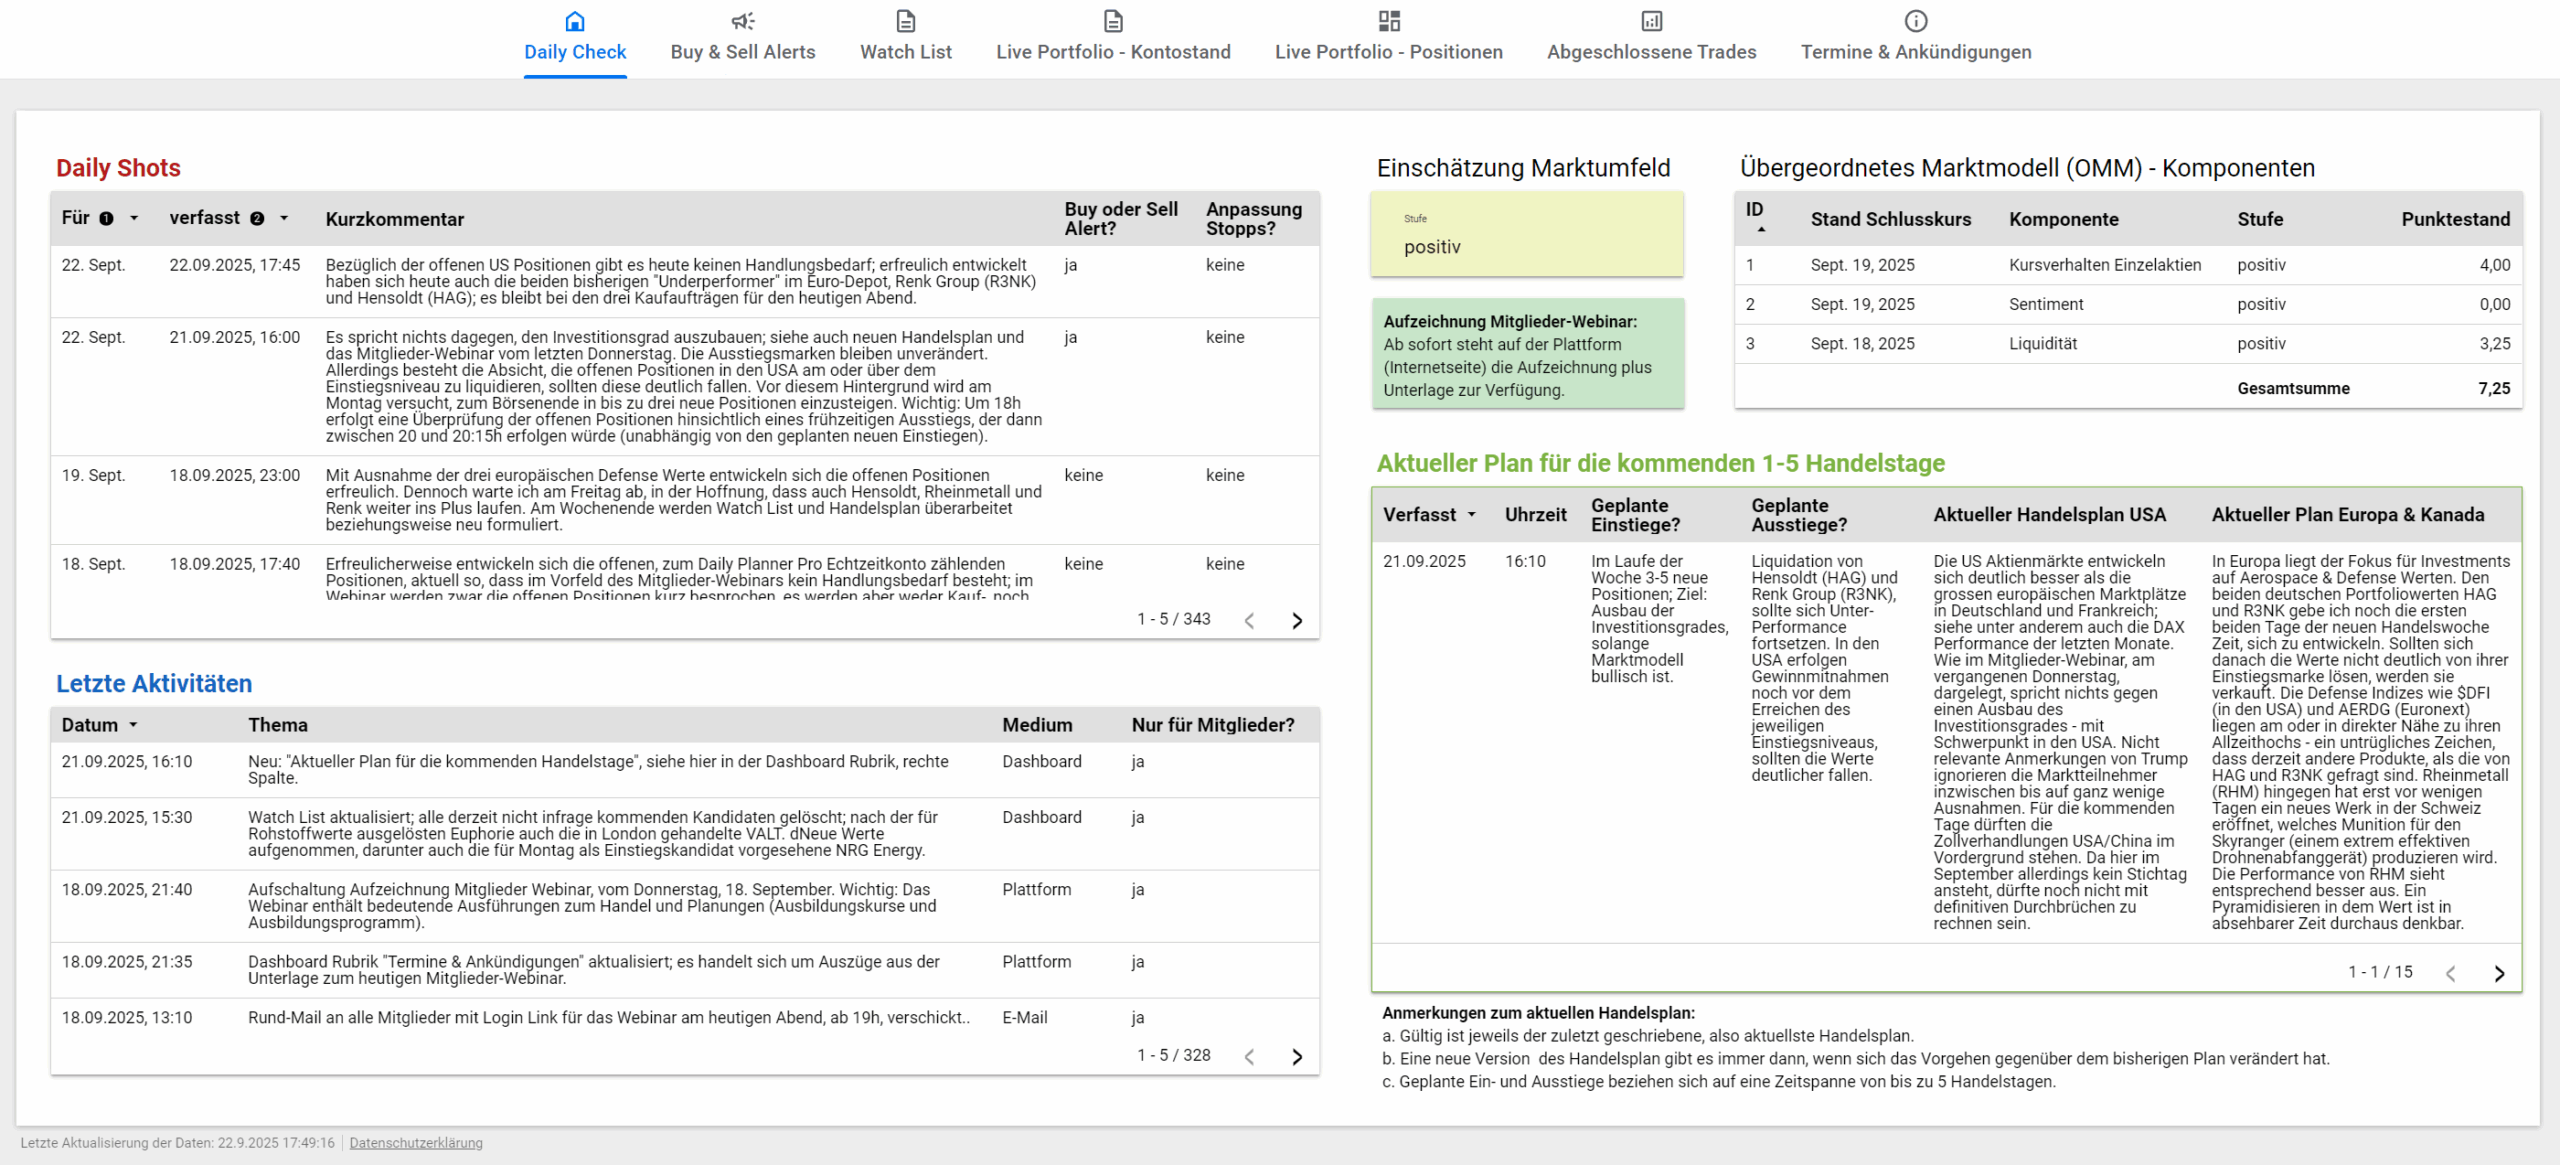2560x1165 pixels.
Task: Open the Datenschutzerklärung link
Action: (x=416, y=1143)
